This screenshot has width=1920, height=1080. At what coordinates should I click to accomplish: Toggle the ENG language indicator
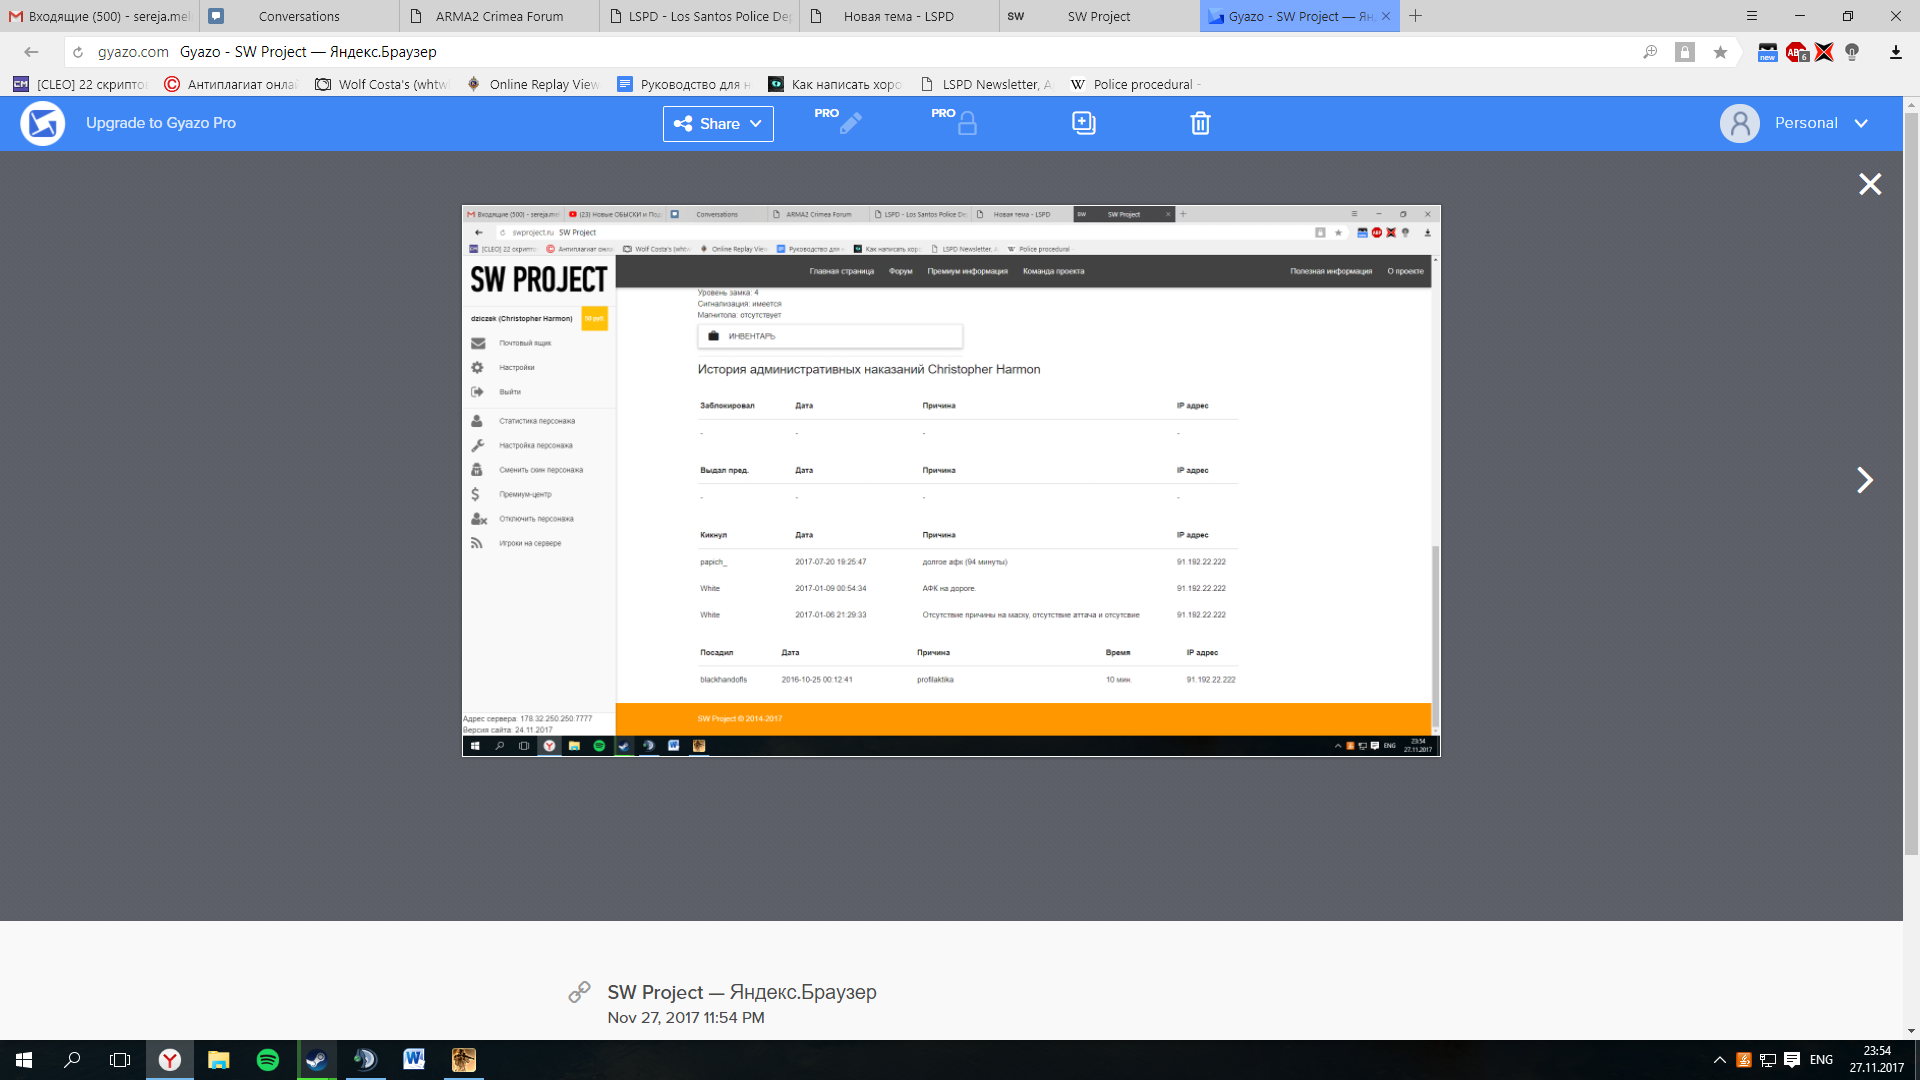pyautogui.click(x=1821, y=1060)
